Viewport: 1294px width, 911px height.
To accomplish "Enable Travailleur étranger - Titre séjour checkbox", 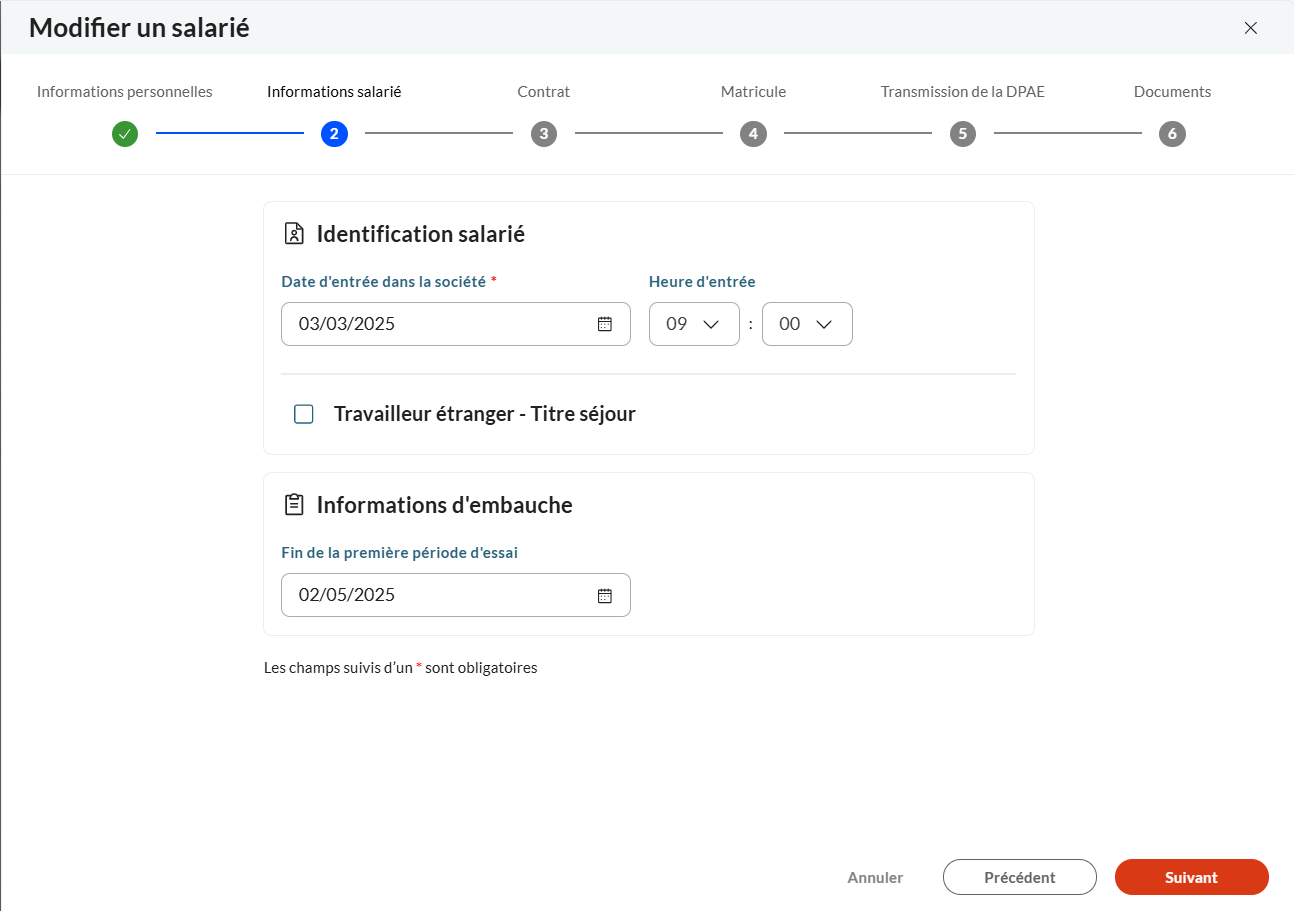I will click(304, 414).
